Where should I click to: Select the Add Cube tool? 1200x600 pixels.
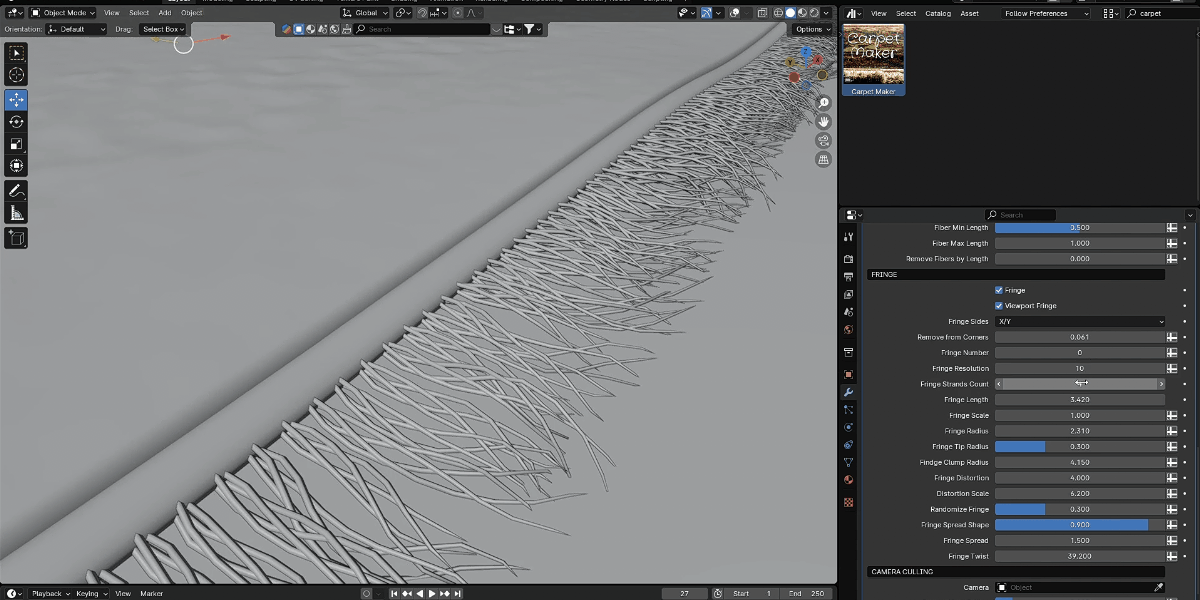pyautogui.click(x=16, y=238)
